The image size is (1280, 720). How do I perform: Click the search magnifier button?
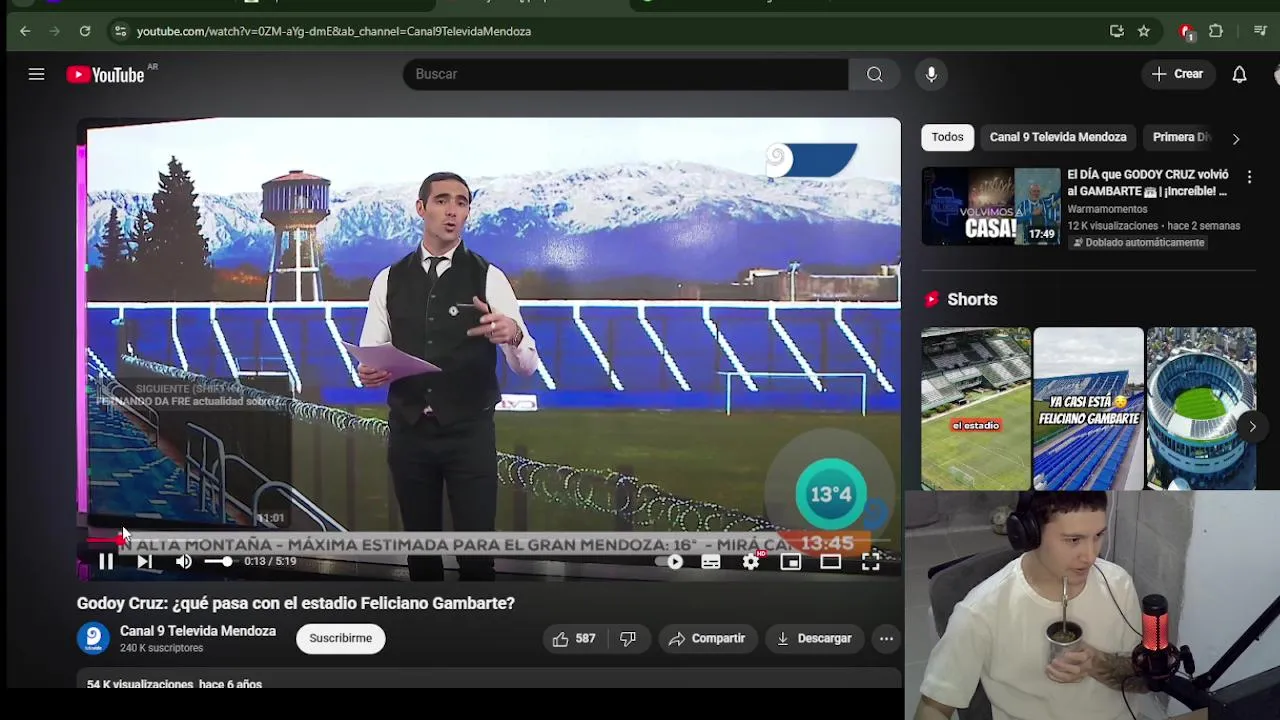pos(875,74)
